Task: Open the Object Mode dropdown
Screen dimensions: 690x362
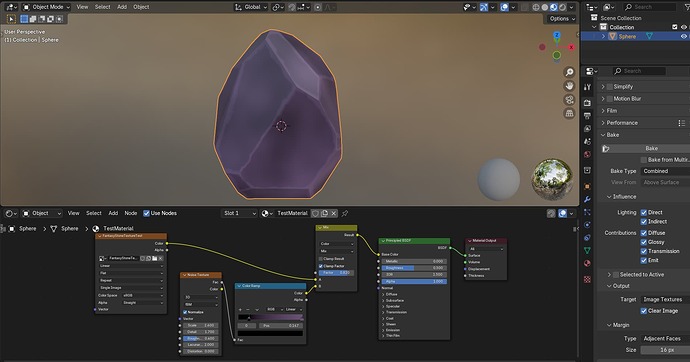Action: coord(46,7)
